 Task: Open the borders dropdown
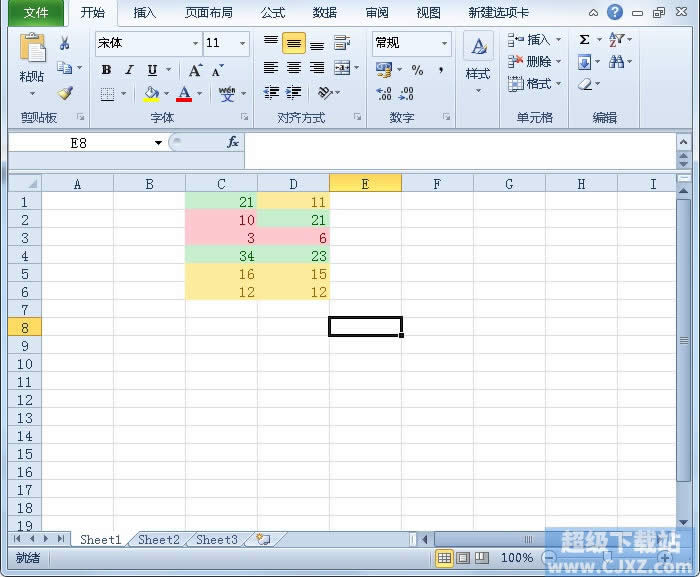pyautogui.click(x=124, y=94)
